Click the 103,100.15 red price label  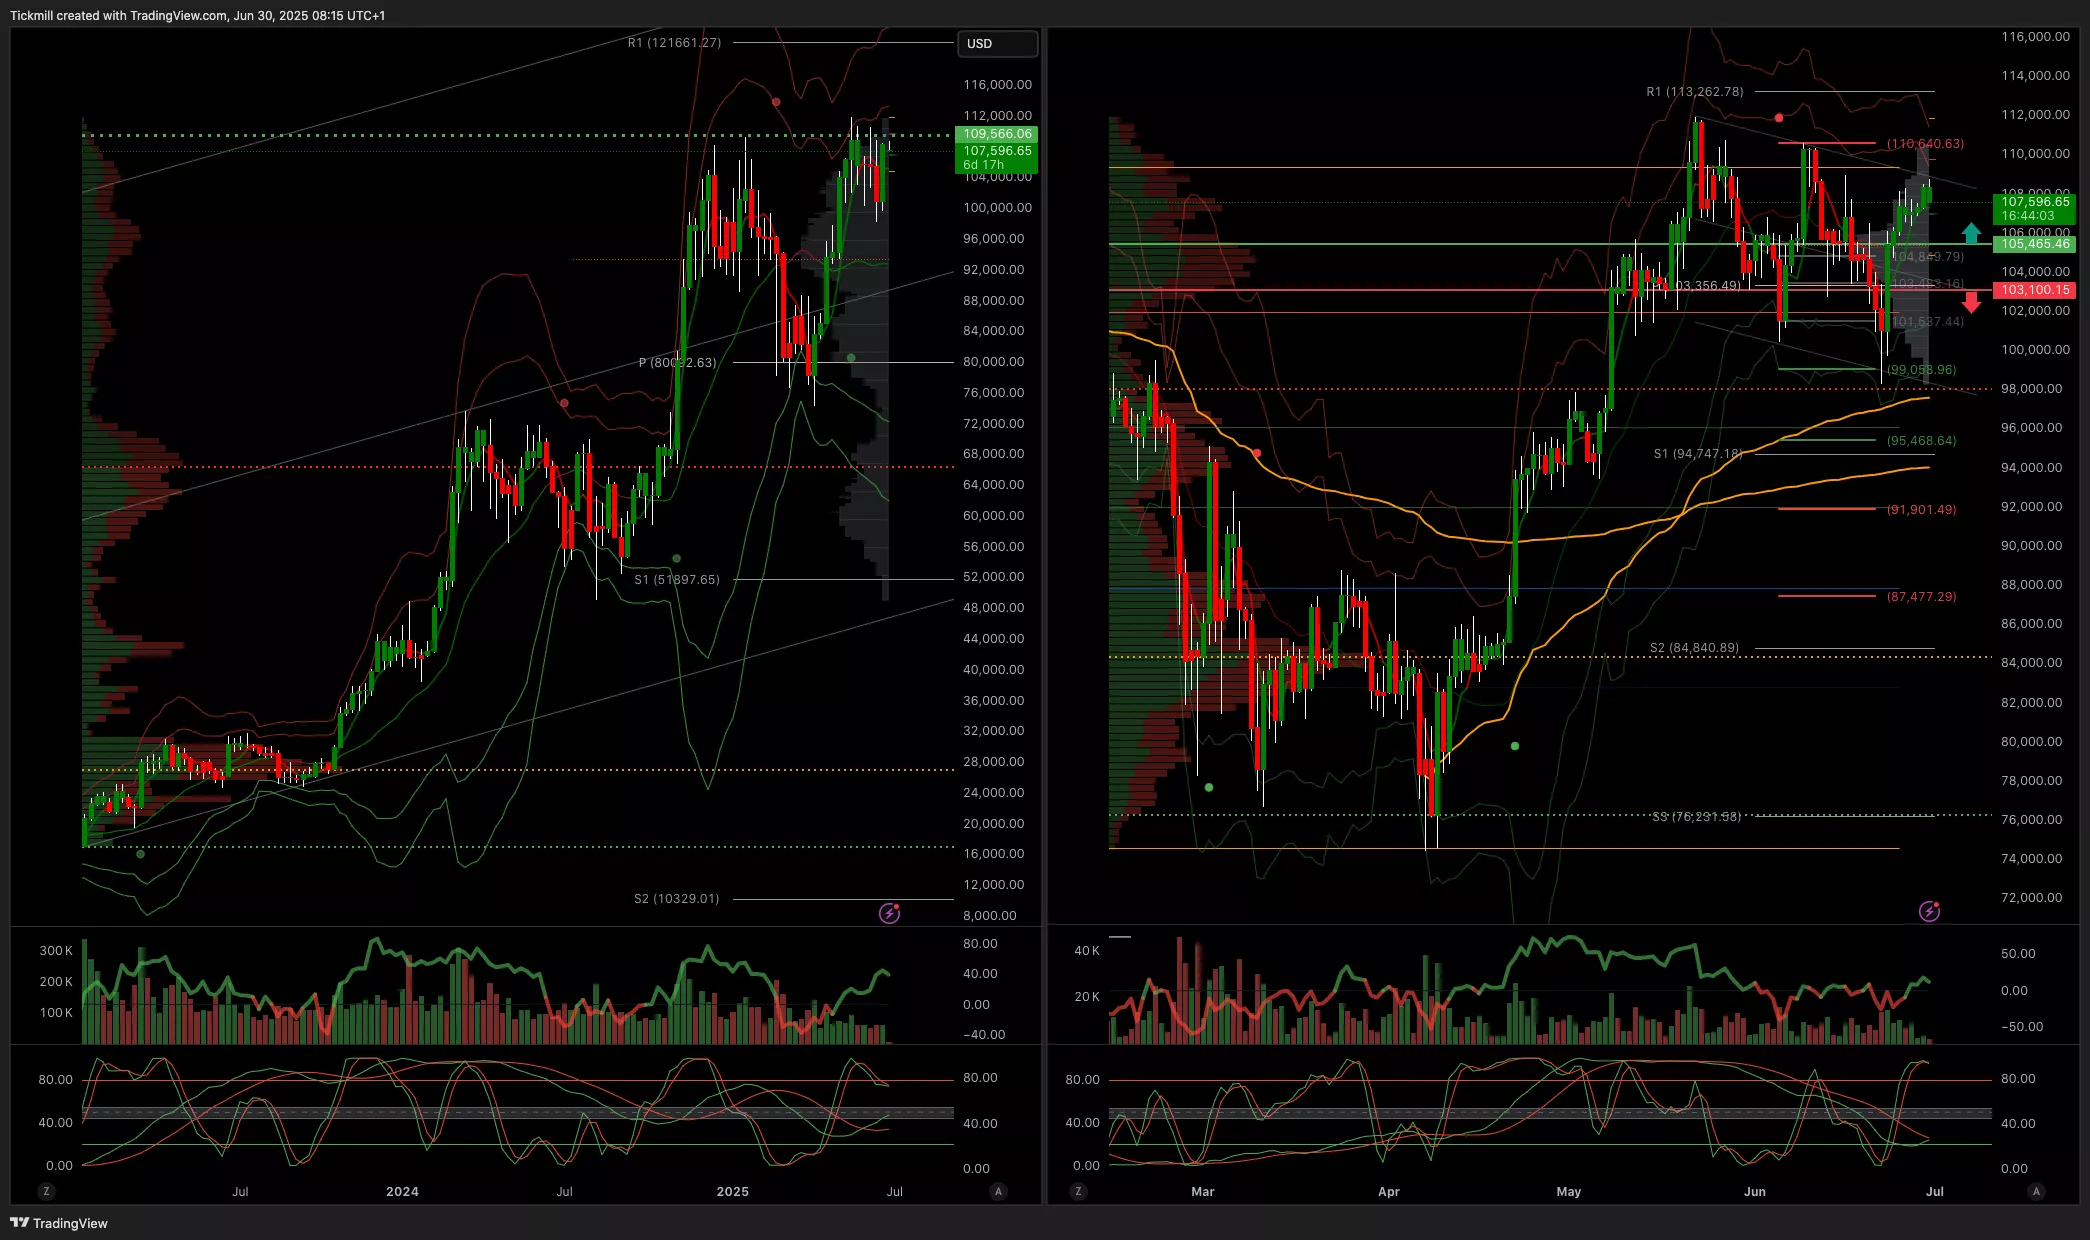coord(2034,290)
